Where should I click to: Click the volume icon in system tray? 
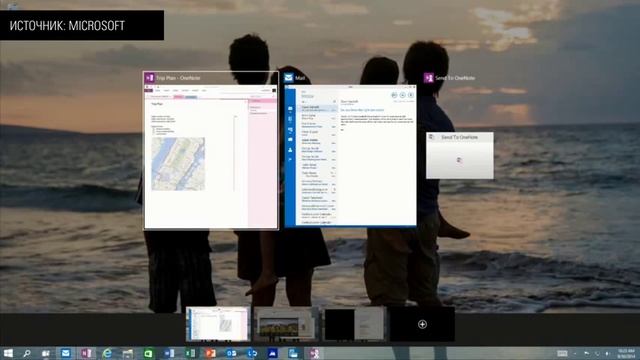(x=607, y=353)
